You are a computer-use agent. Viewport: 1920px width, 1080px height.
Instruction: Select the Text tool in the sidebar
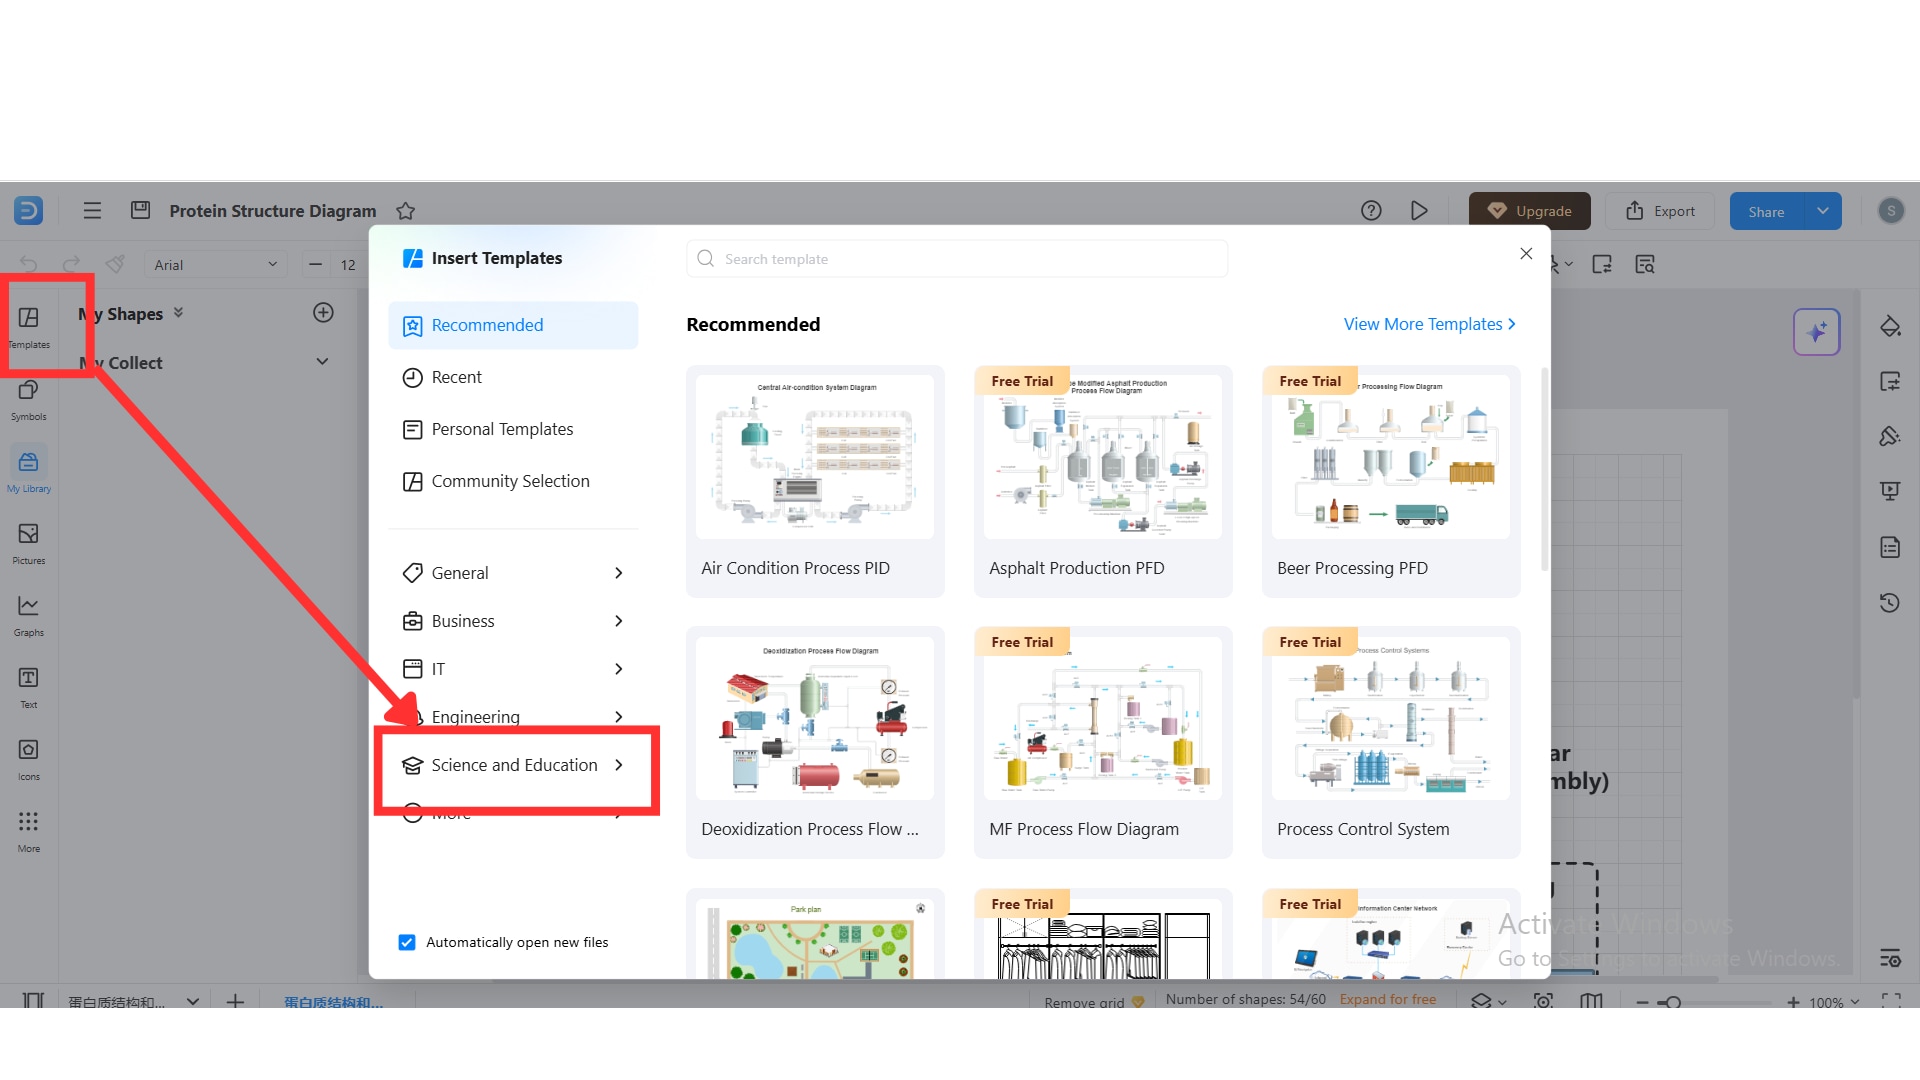(28, 683)
